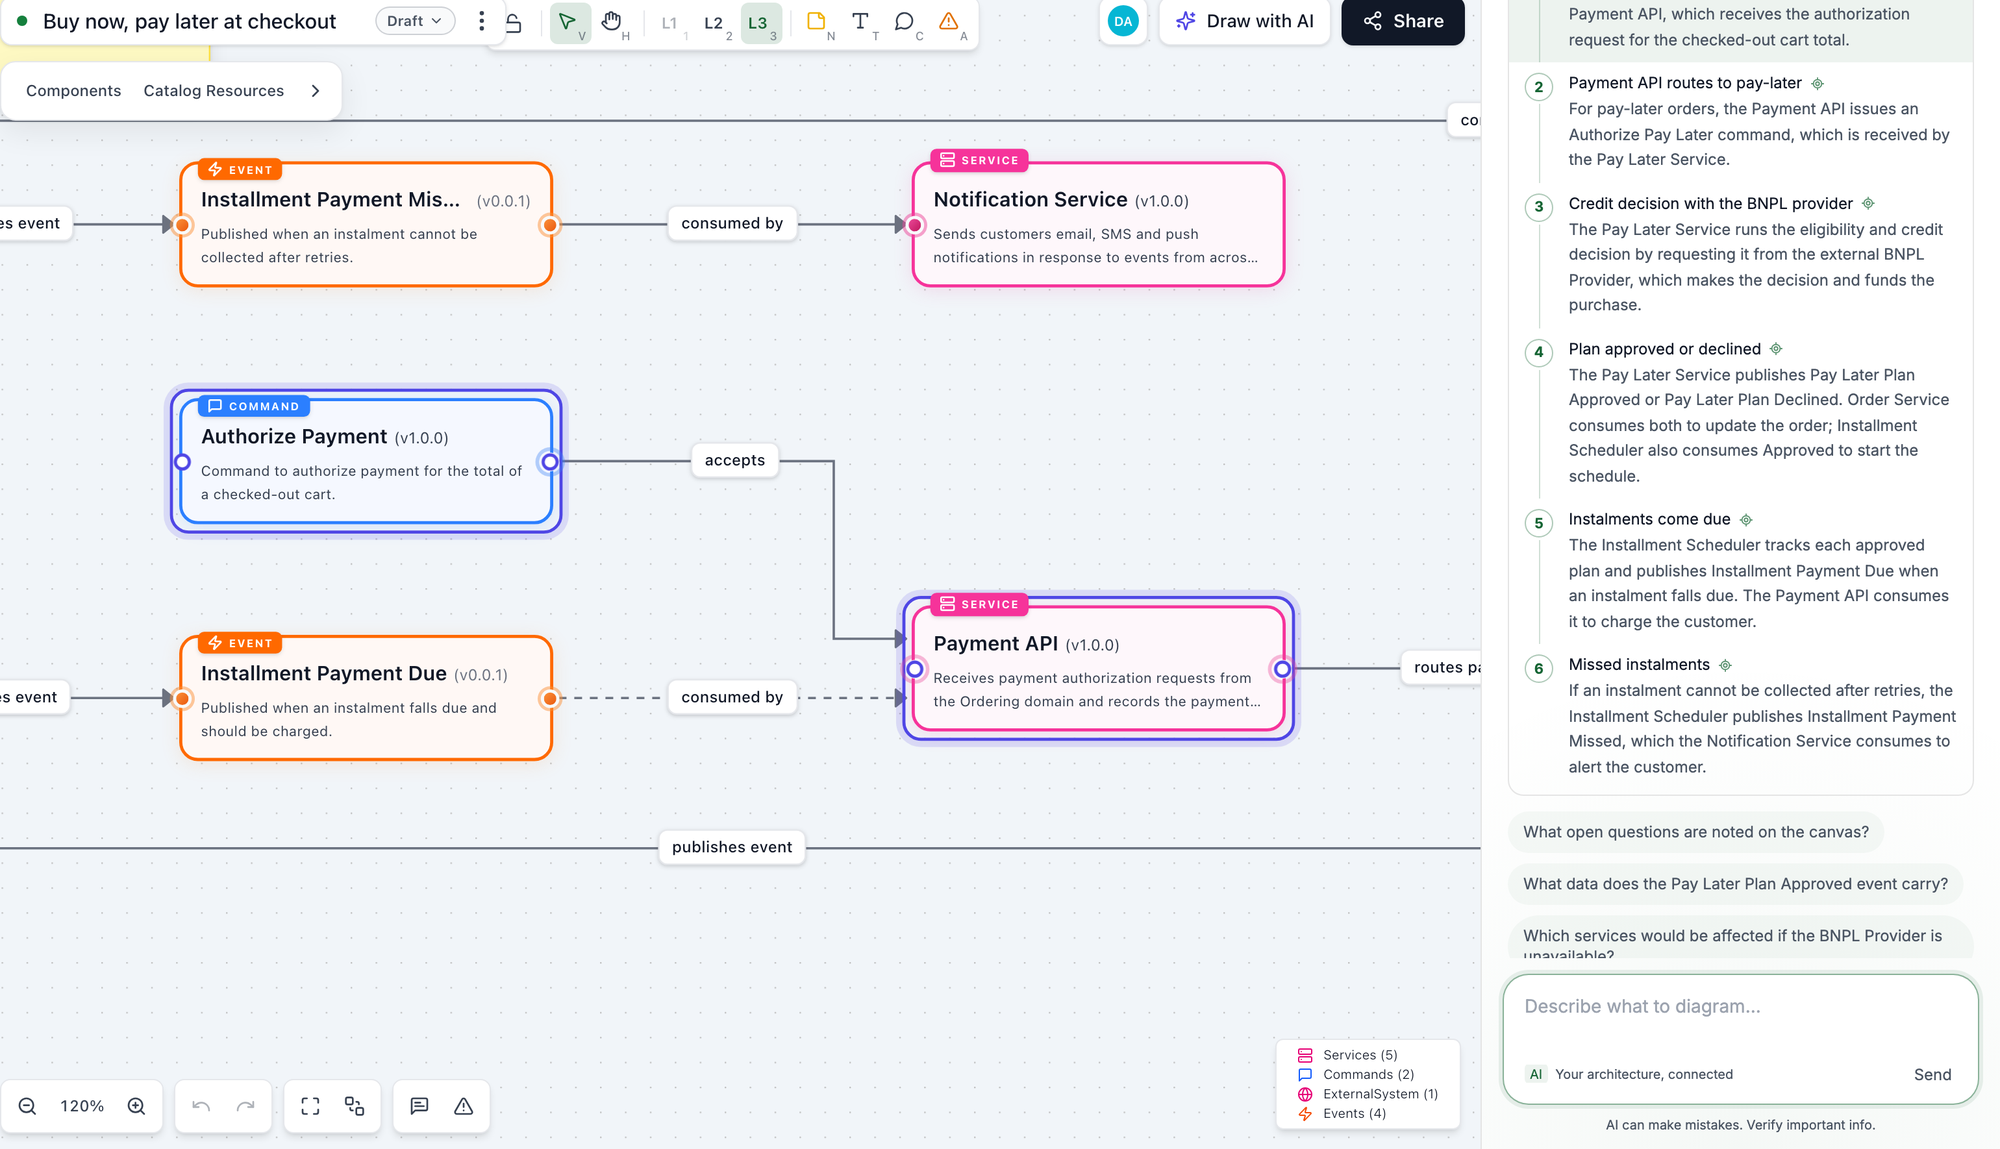
Task: Show comments using bottom toolbar message icon
Action: pyautogui.click(x=419, y=1106)
